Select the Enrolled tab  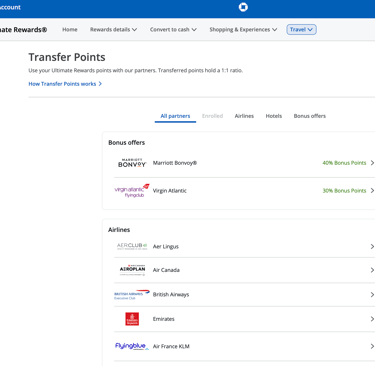pyautogui.click(x=212, y=116)
